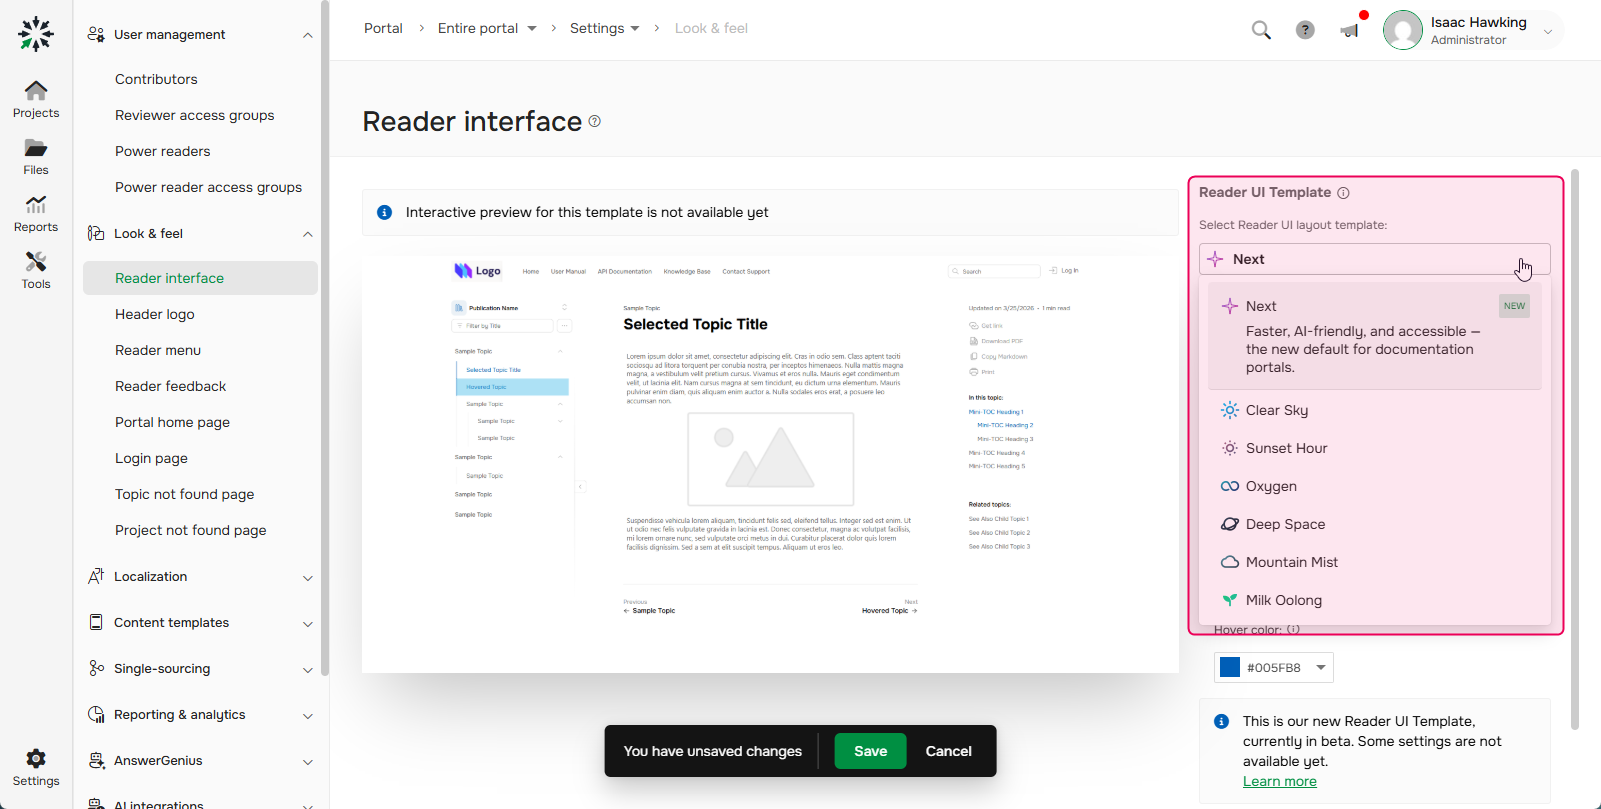Click the Content templates icon

point(96,622)
